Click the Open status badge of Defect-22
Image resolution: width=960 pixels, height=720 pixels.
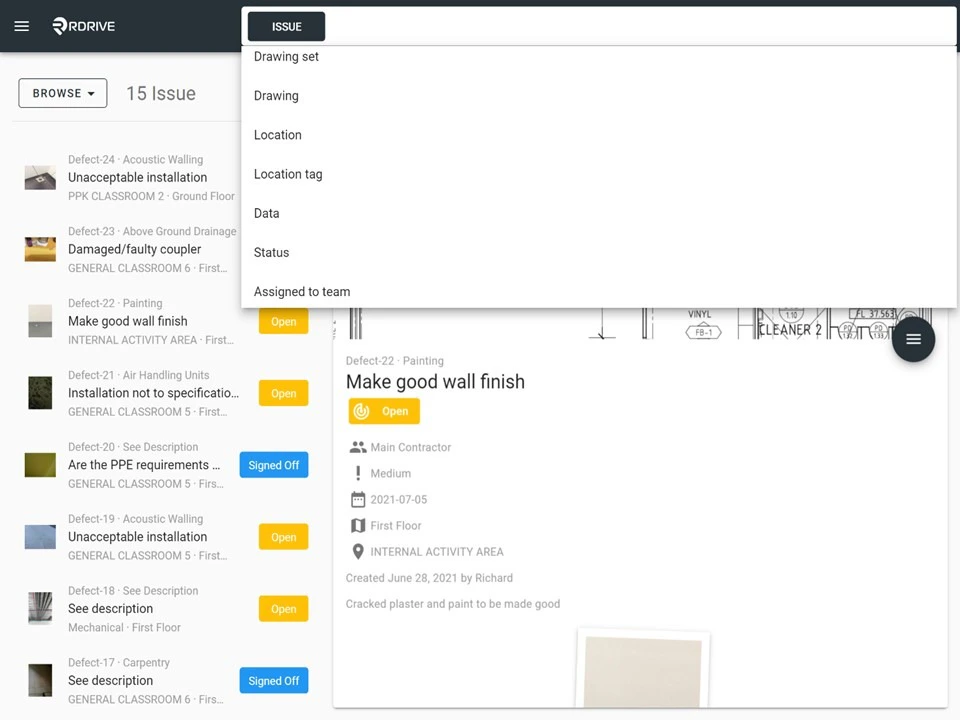tap(283, 321)
